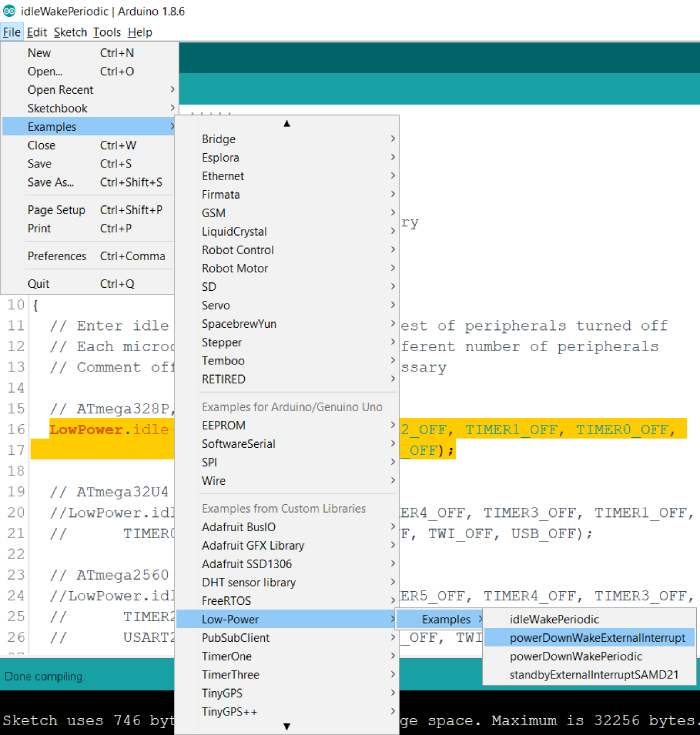Click the highlighted LowPower.idle code text
Viewport: 700px width, 735px height.
[x=109, y=429]
